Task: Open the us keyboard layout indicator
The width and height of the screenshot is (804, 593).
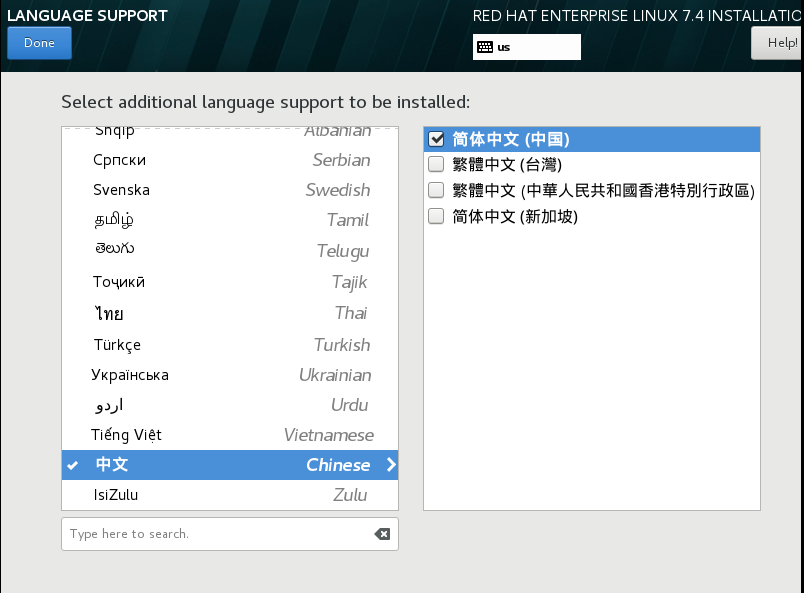Action: coord(527,47)
